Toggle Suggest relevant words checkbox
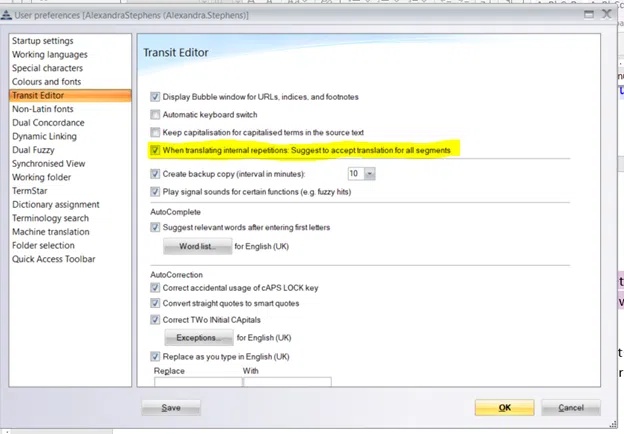Viewport: 624px width, 434px height. point(155,228)
